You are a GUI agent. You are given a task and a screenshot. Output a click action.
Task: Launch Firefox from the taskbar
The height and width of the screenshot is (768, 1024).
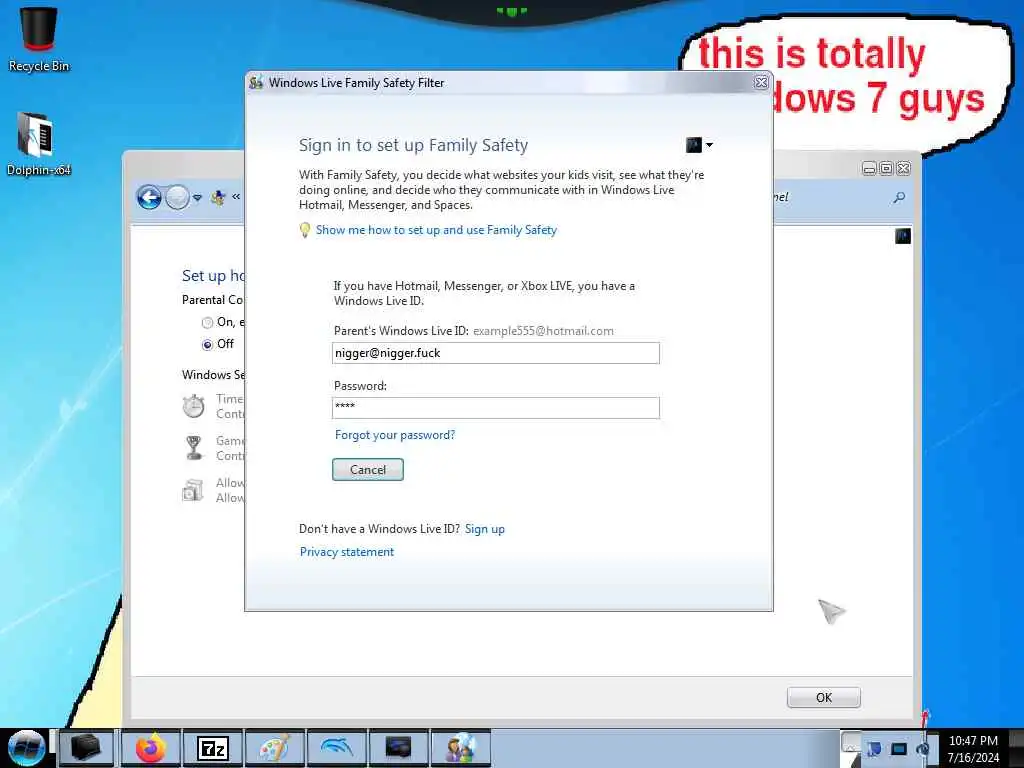[x=150, y=748]
